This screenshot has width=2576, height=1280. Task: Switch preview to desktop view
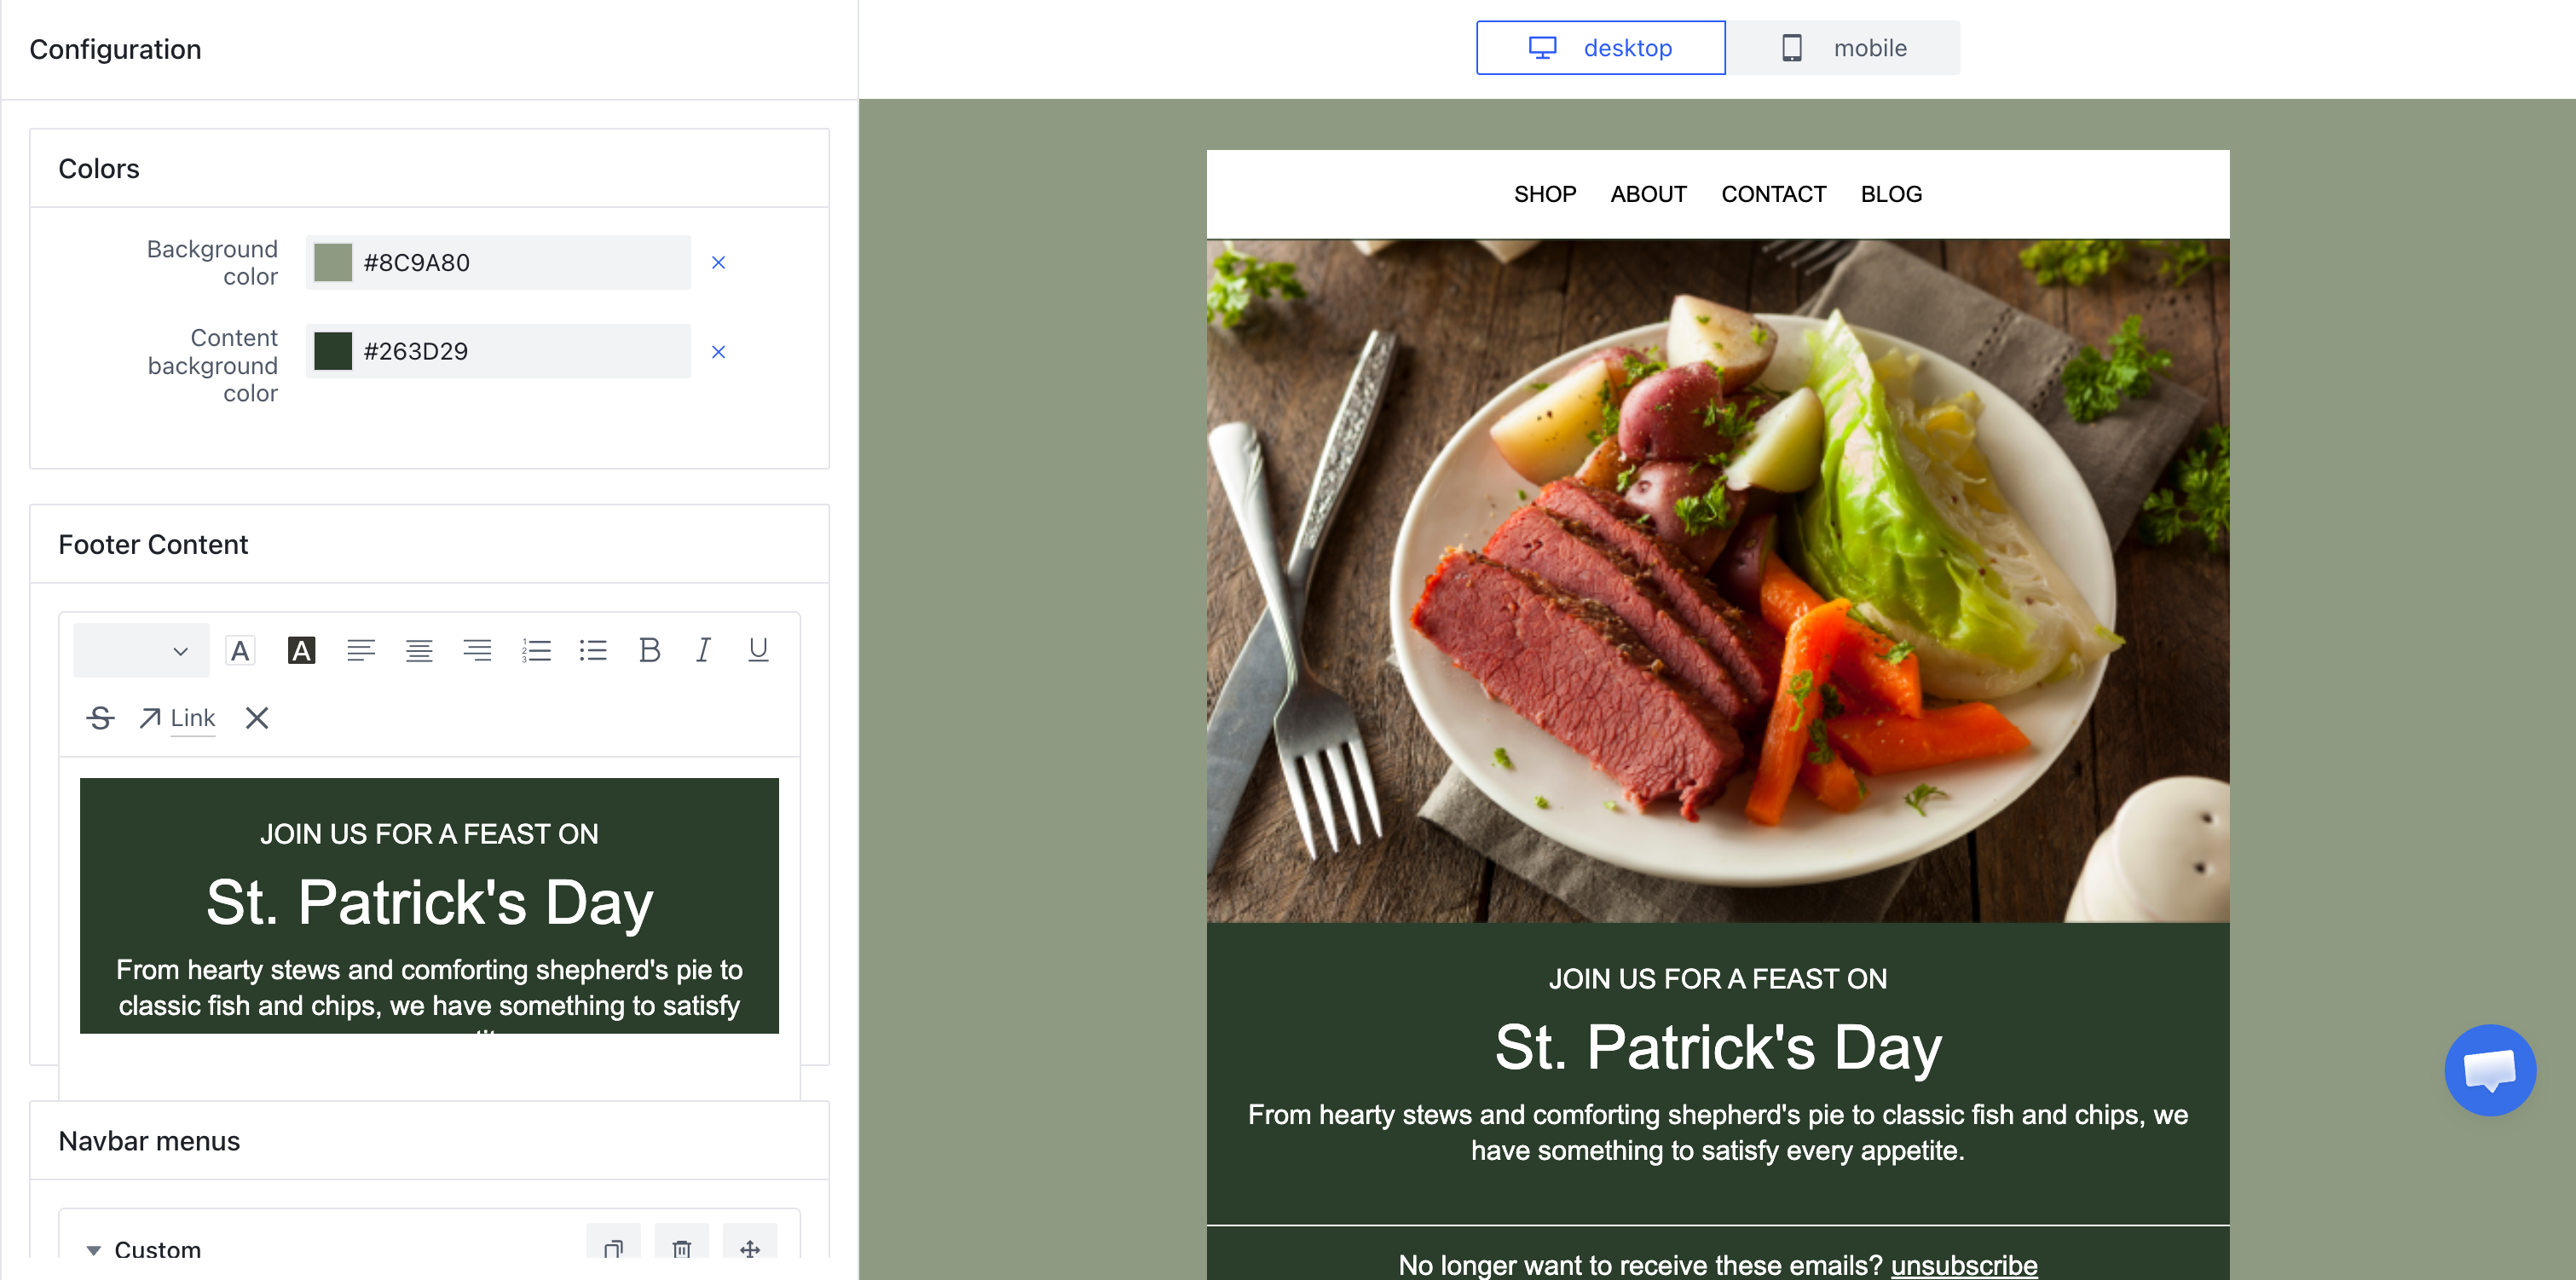coord(1600,48)
